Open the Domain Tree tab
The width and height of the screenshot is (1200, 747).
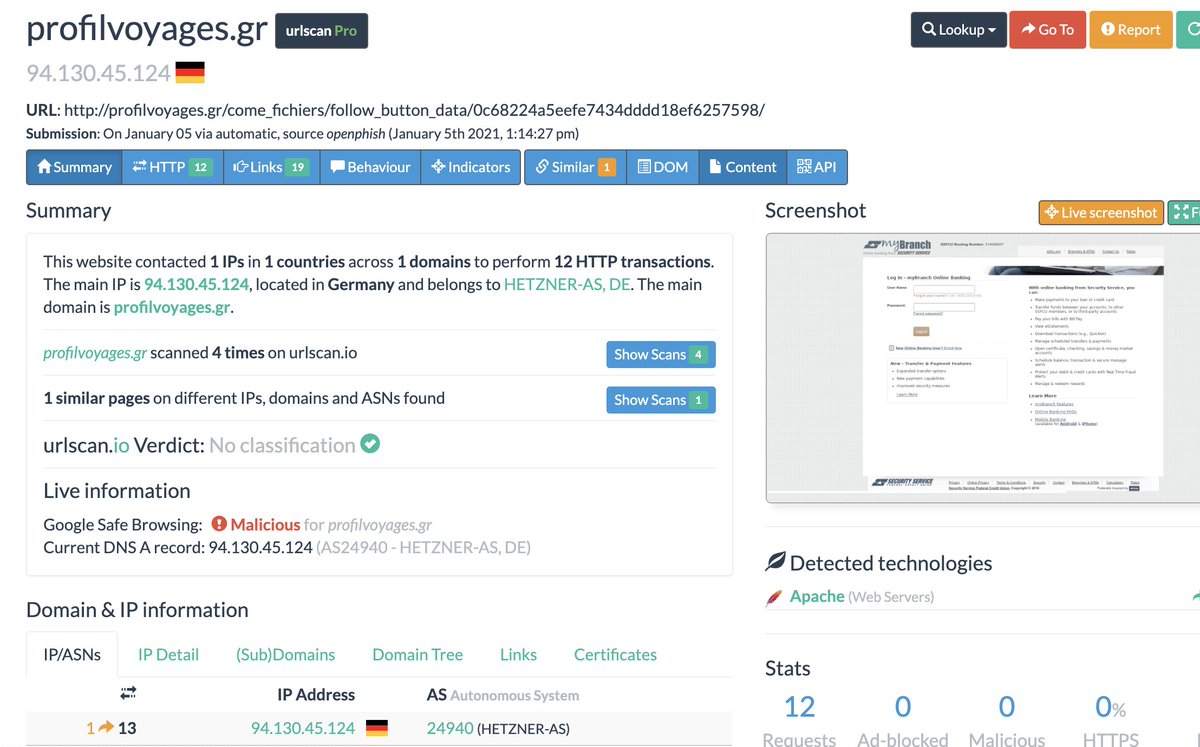point(417,654)
